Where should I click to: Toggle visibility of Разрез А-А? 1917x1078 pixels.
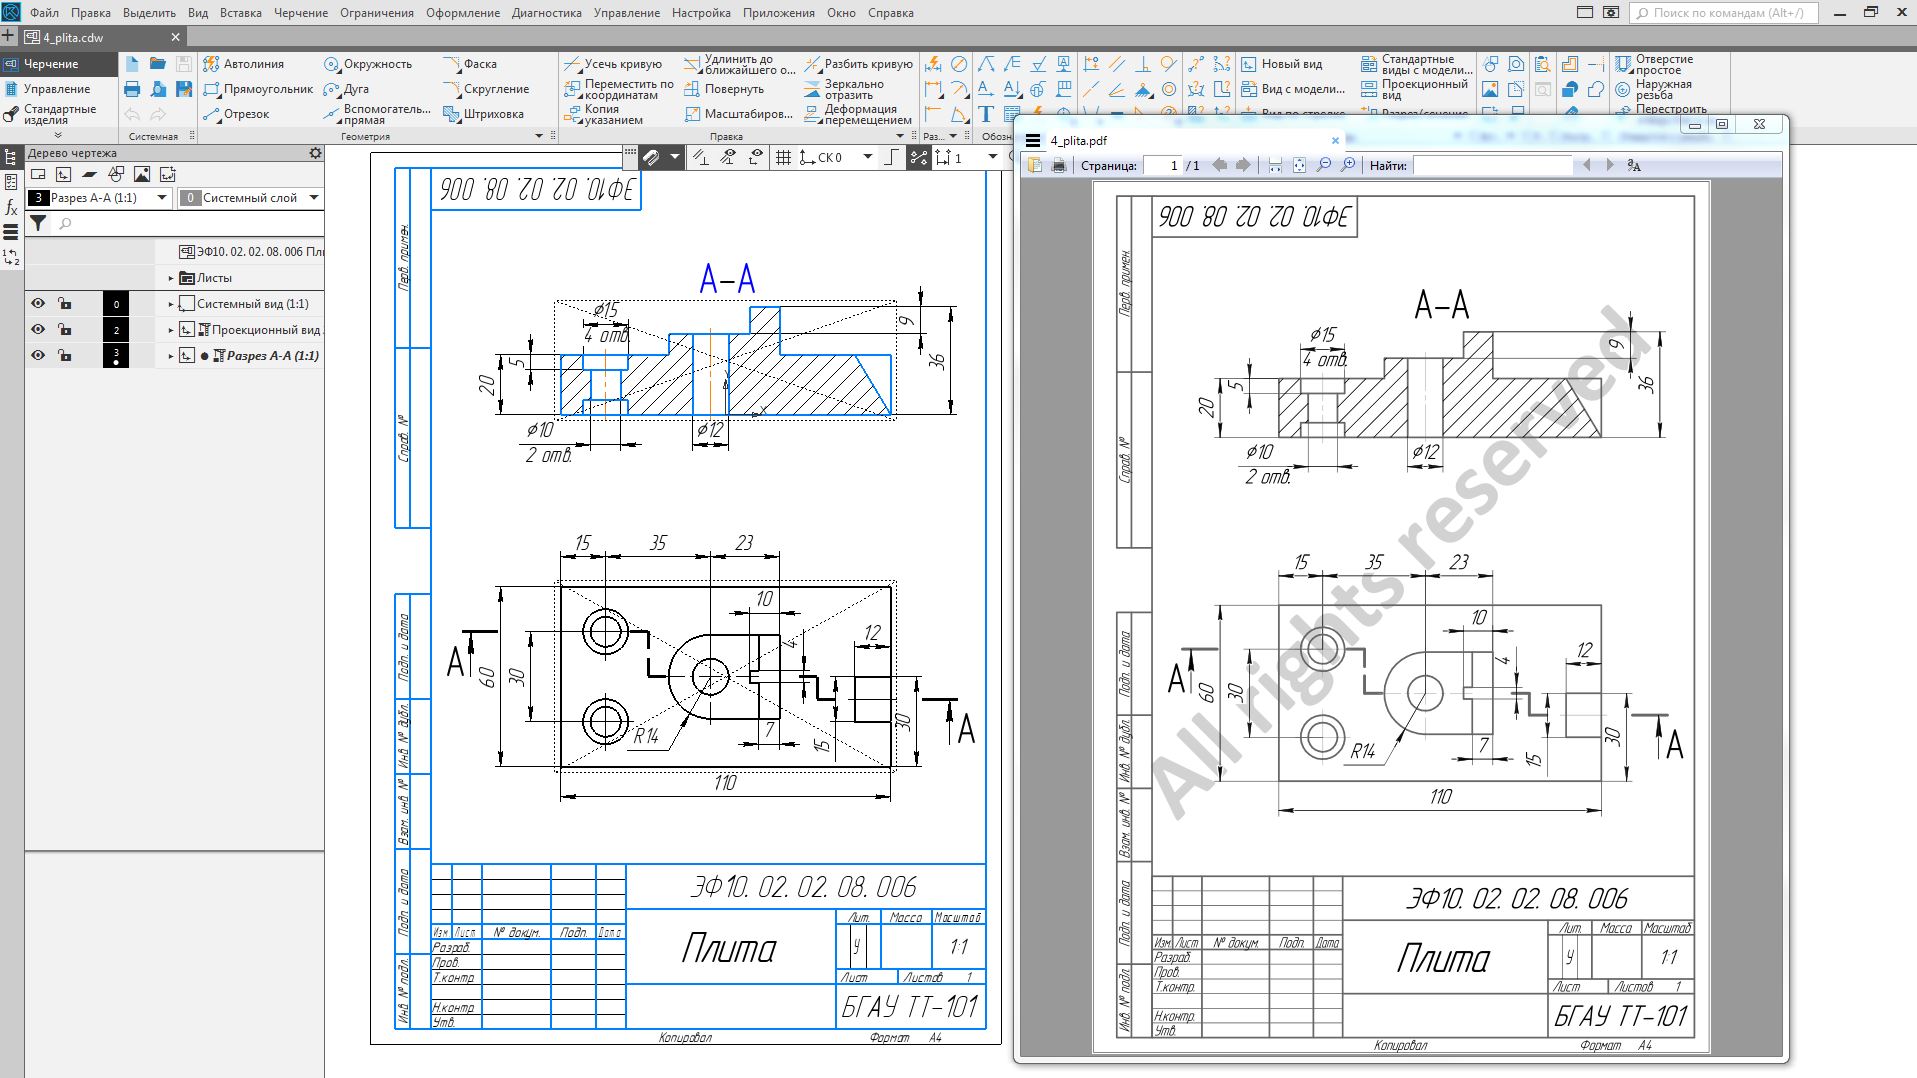(38, 356)
